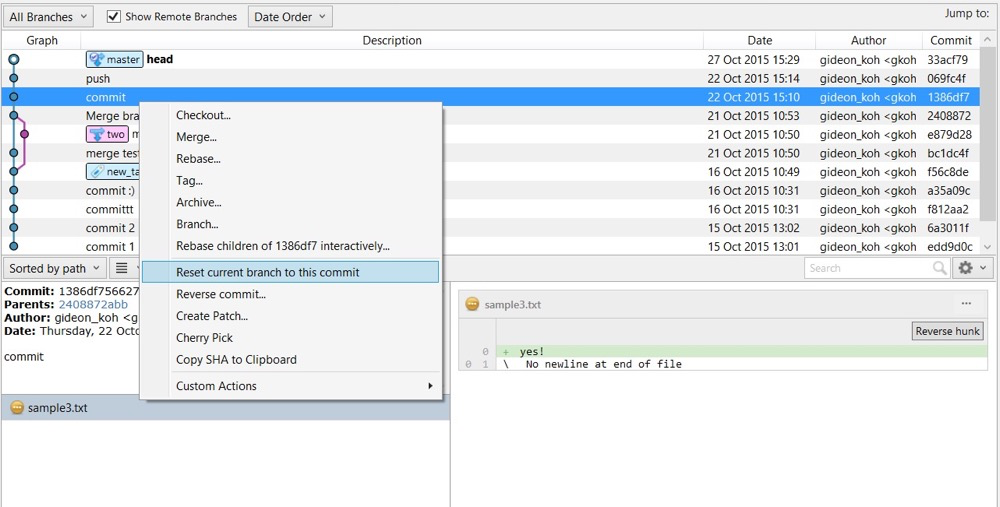The image size is (1000, 507).
Task: Click commit hash f56c8de
Action: (x=948, y=172)
